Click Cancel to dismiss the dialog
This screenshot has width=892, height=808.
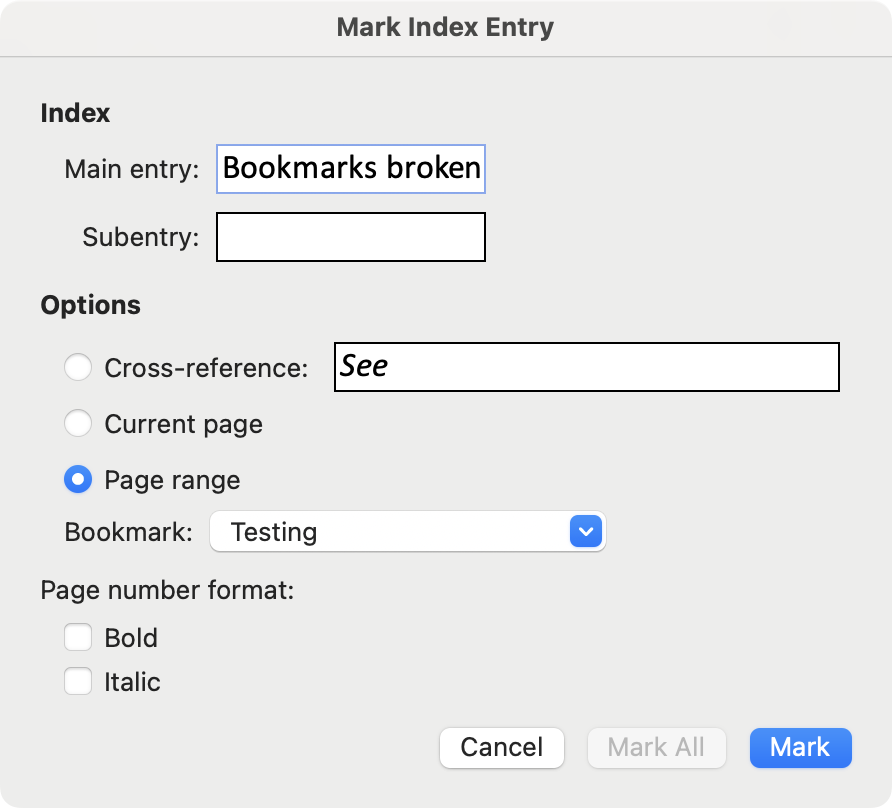point(501,747)
